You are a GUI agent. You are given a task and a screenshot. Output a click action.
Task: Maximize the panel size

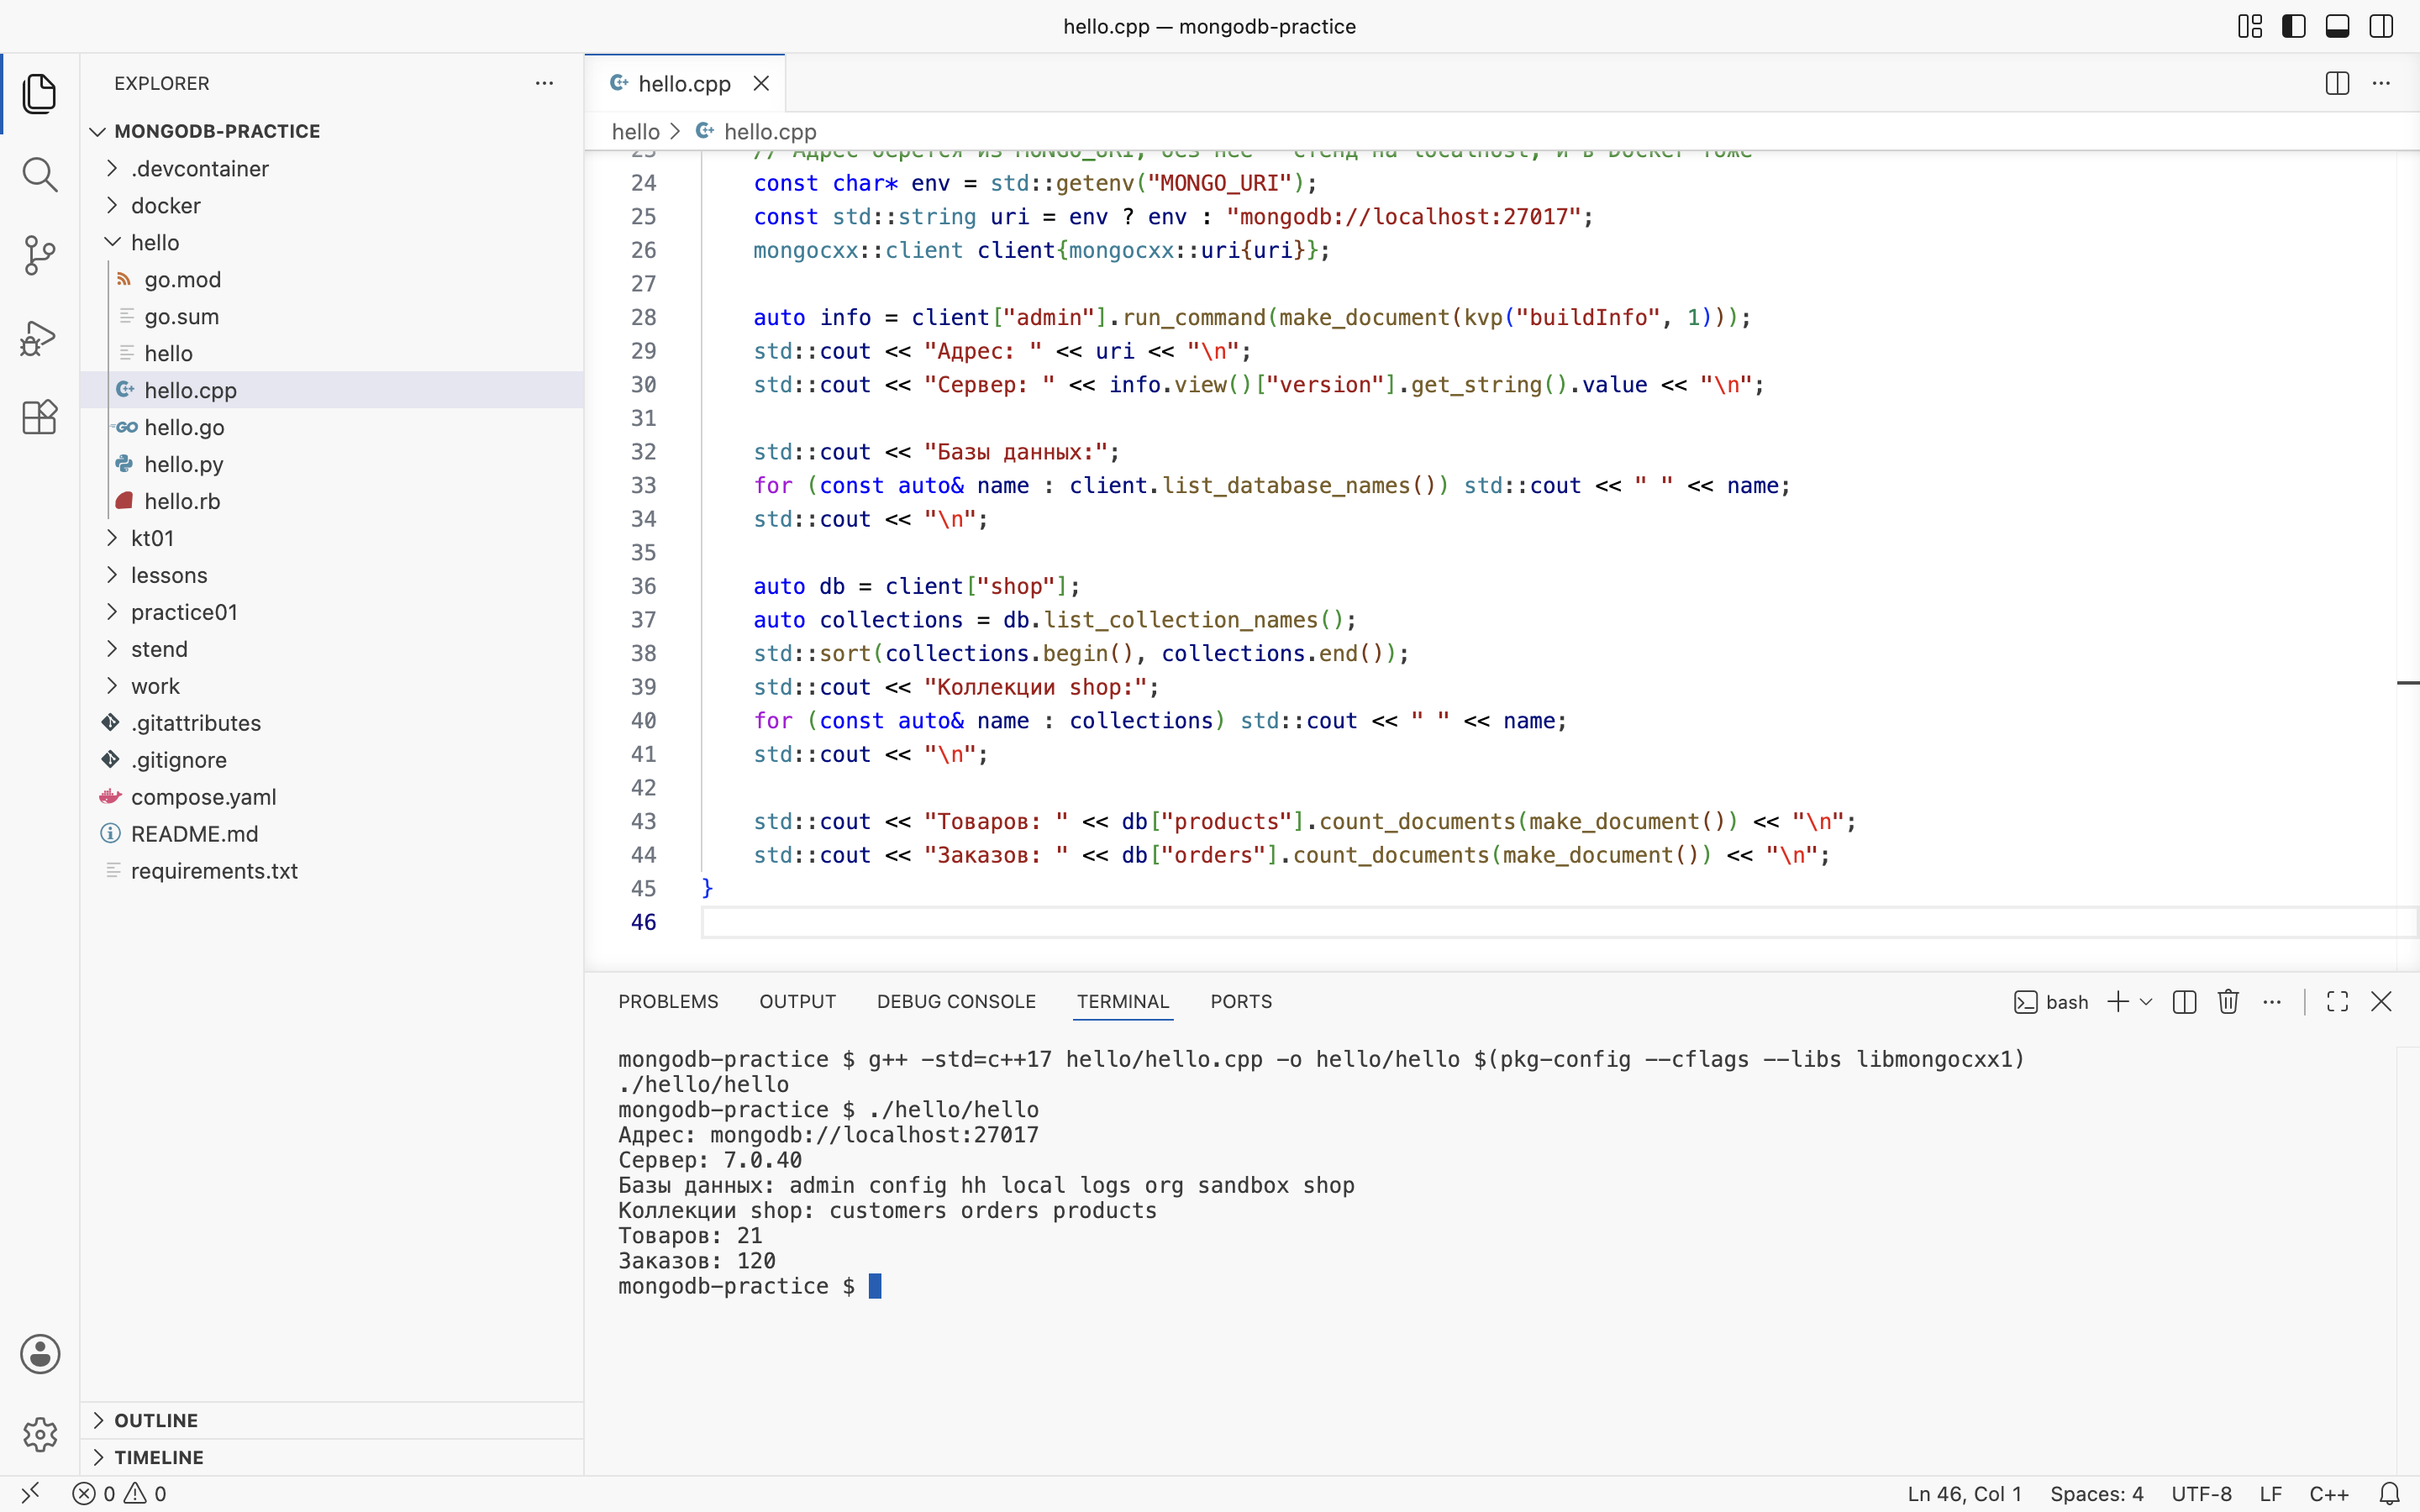point(2338,1002)
